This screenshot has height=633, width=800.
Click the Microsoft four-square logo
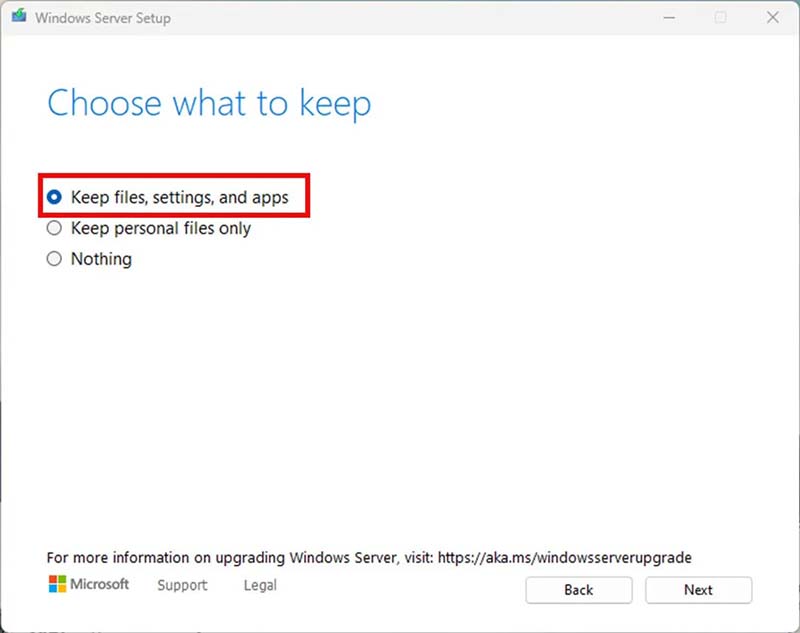(58, 585)
